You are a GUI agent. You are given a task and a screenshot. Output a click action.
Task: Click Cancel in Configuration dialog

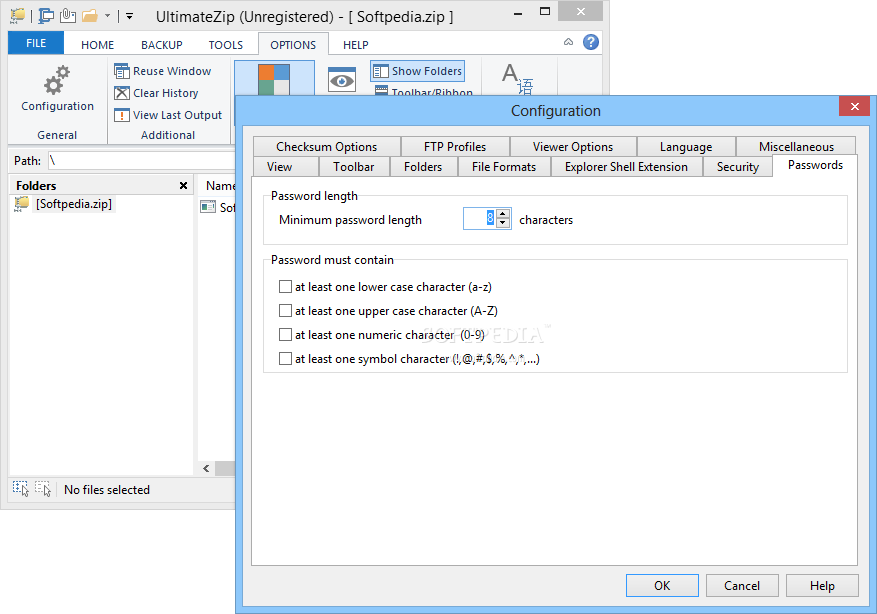coord(742,585)
